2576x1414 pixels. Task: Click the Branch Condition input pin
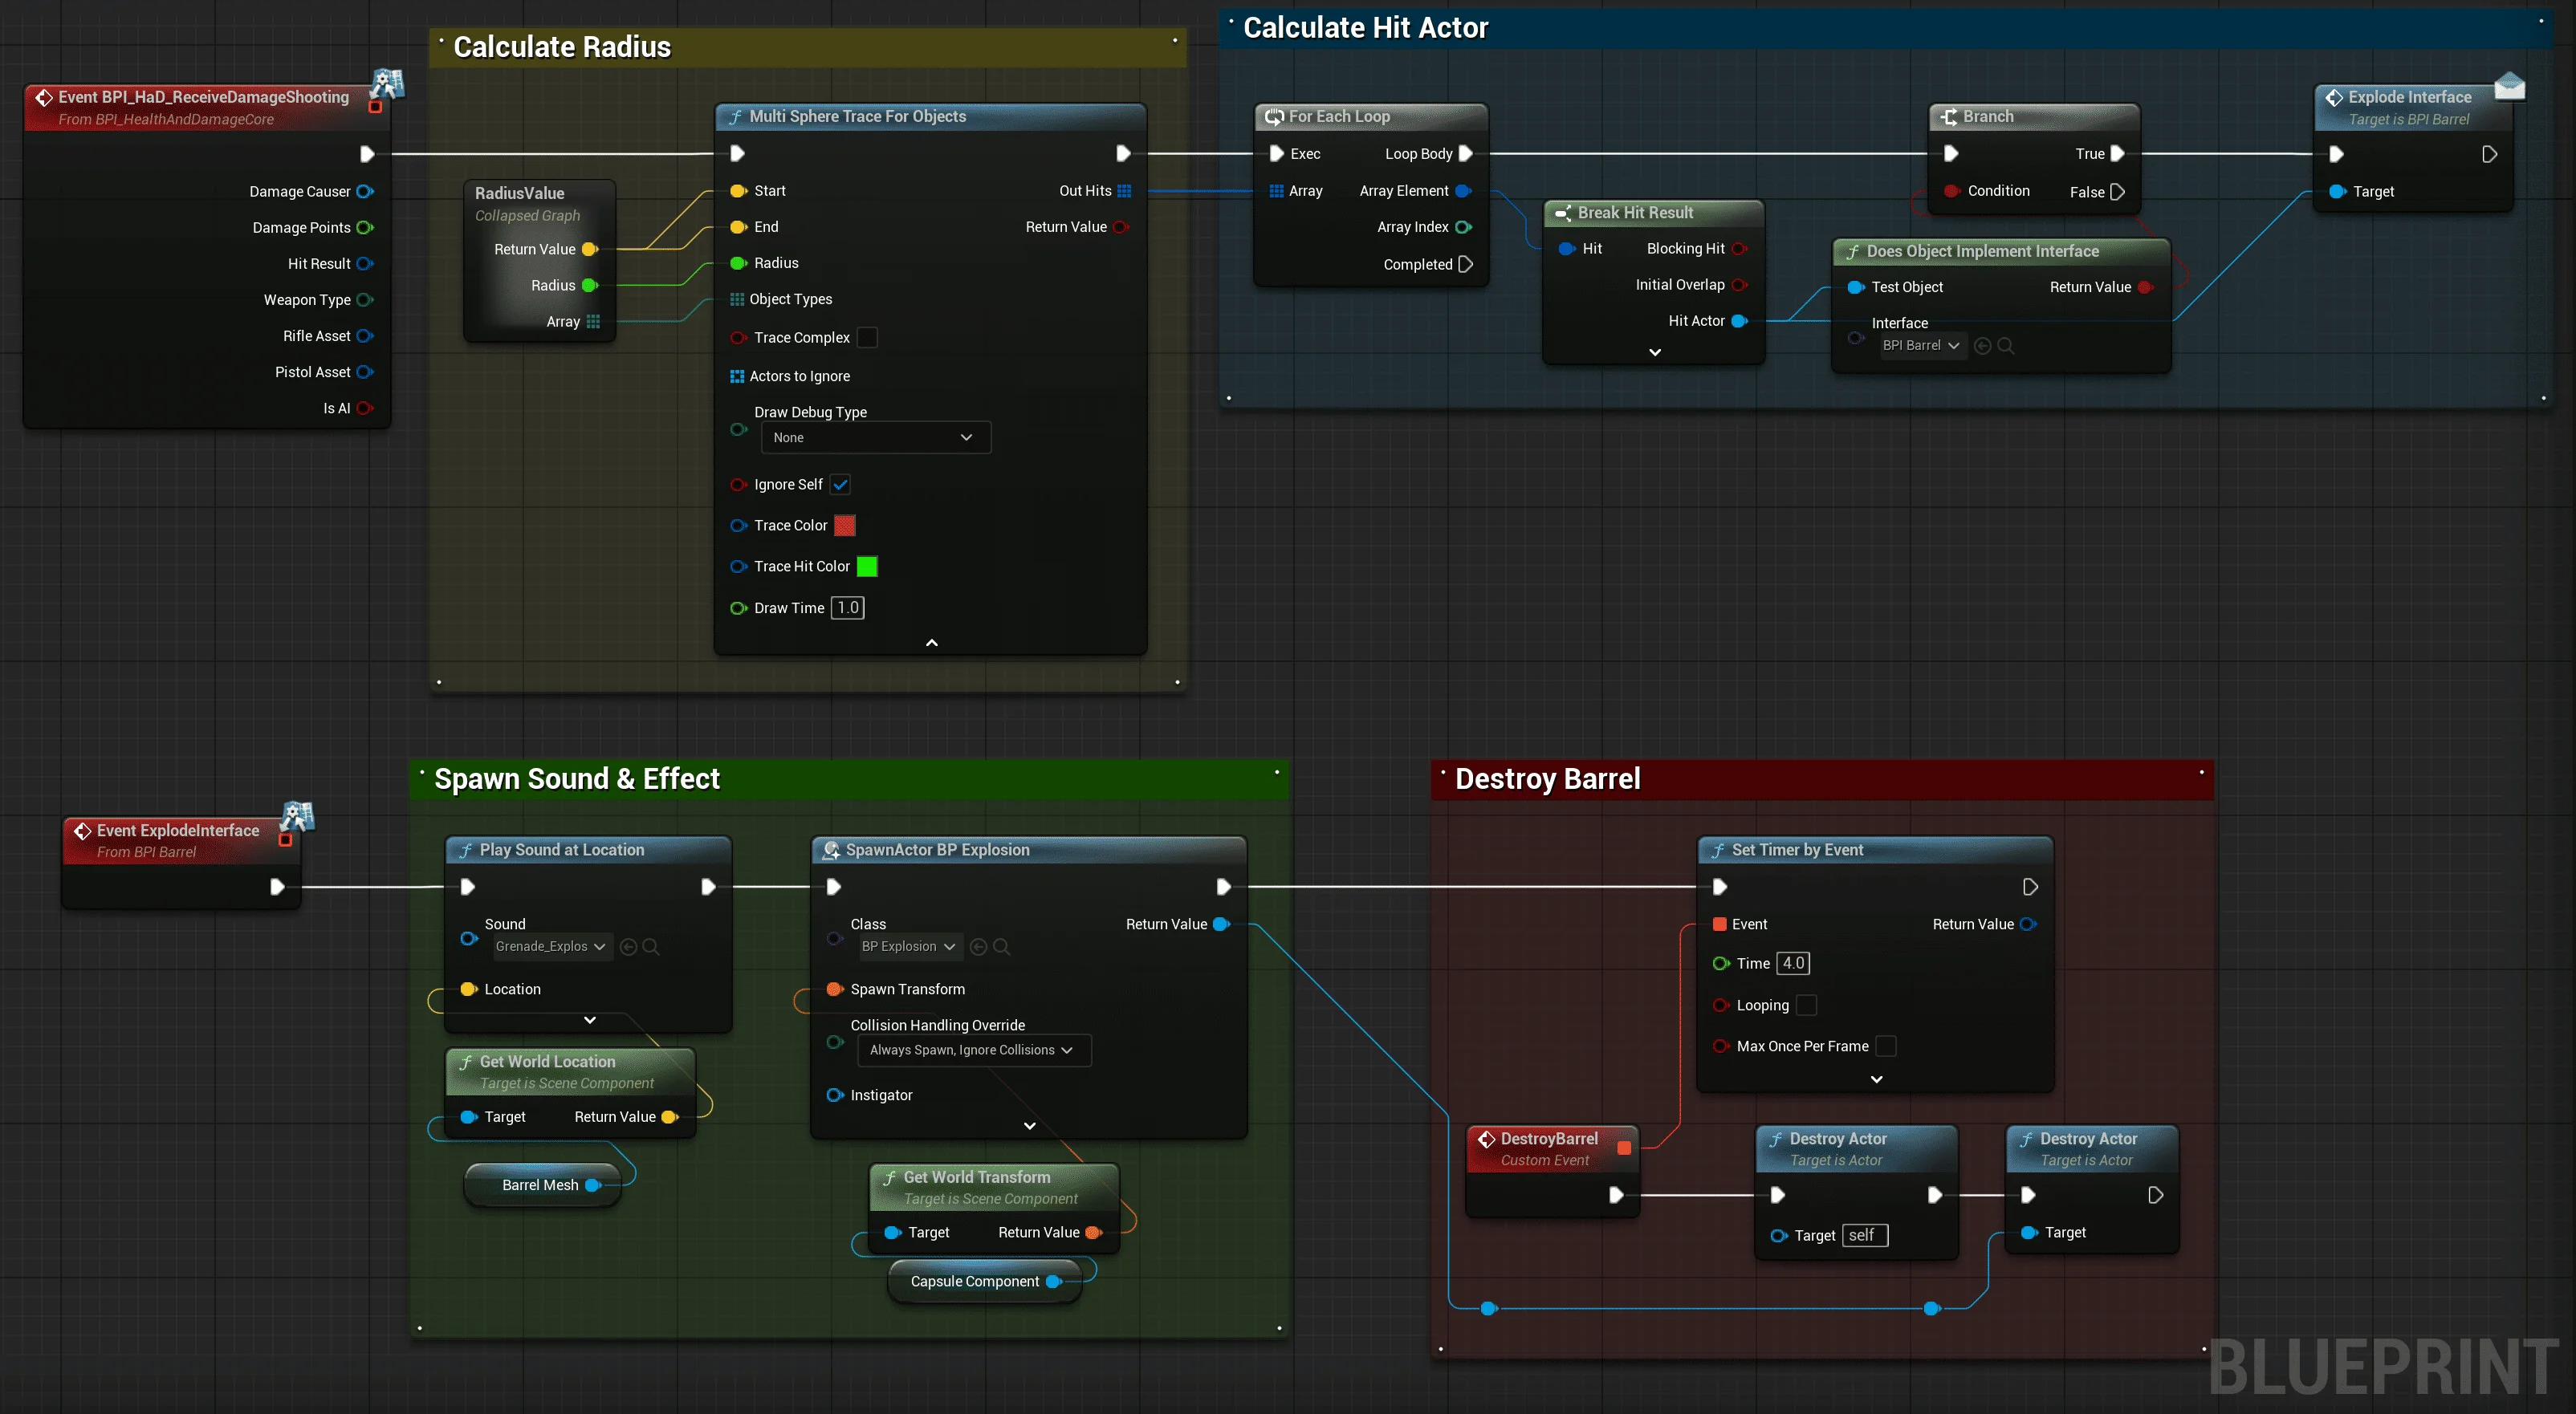(x=1951, y=190)
